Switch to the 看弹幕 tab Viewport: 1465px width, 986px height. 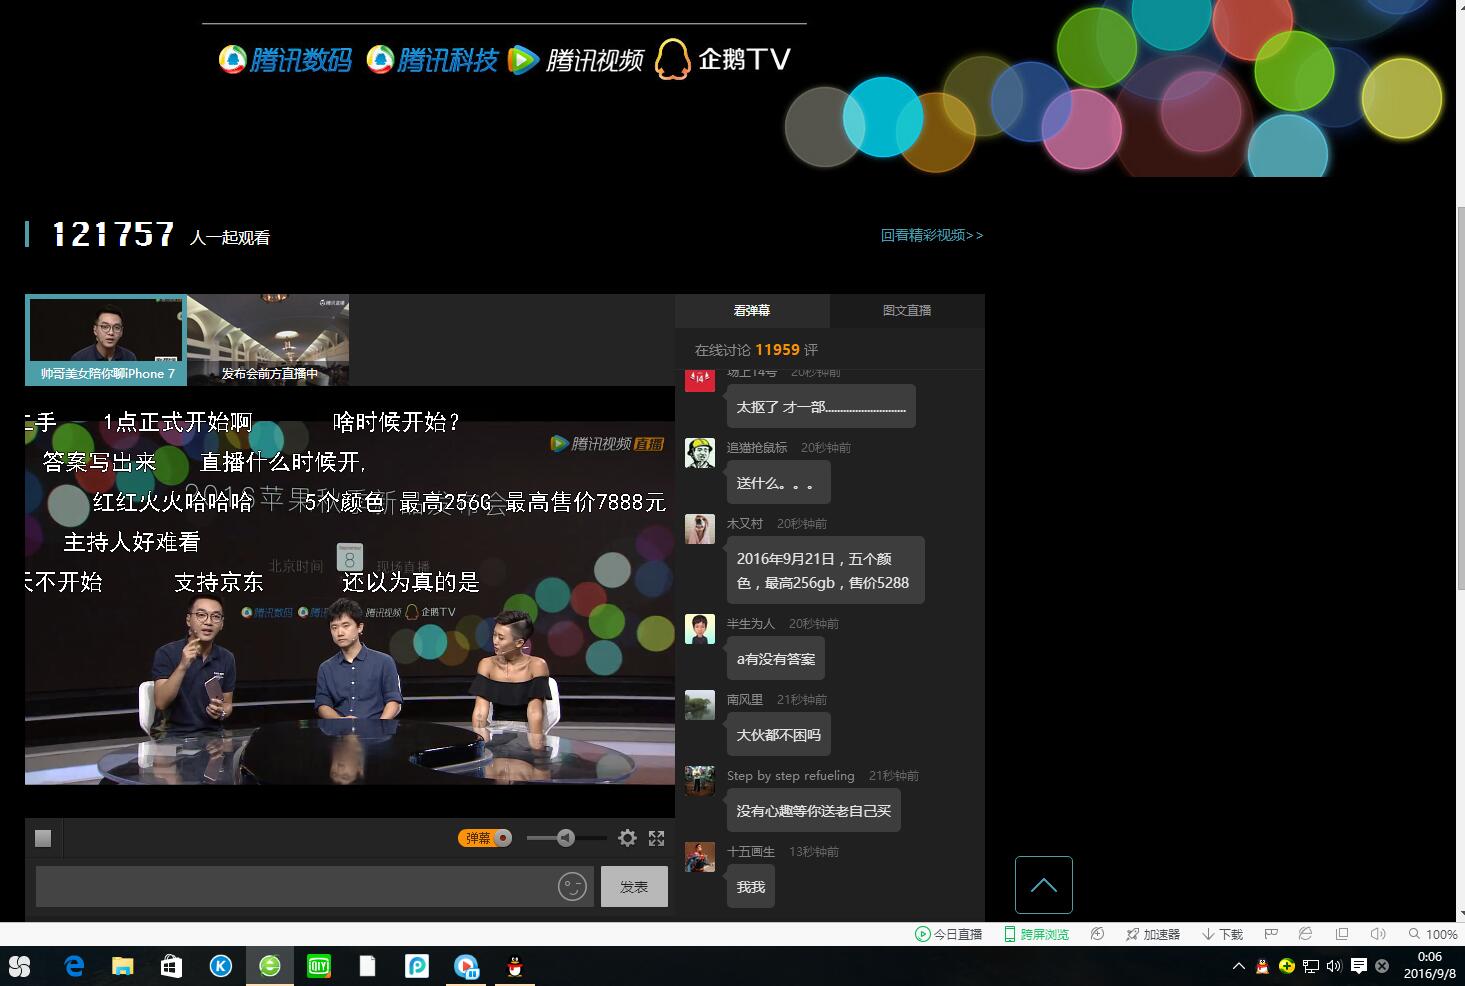point(752,311)
